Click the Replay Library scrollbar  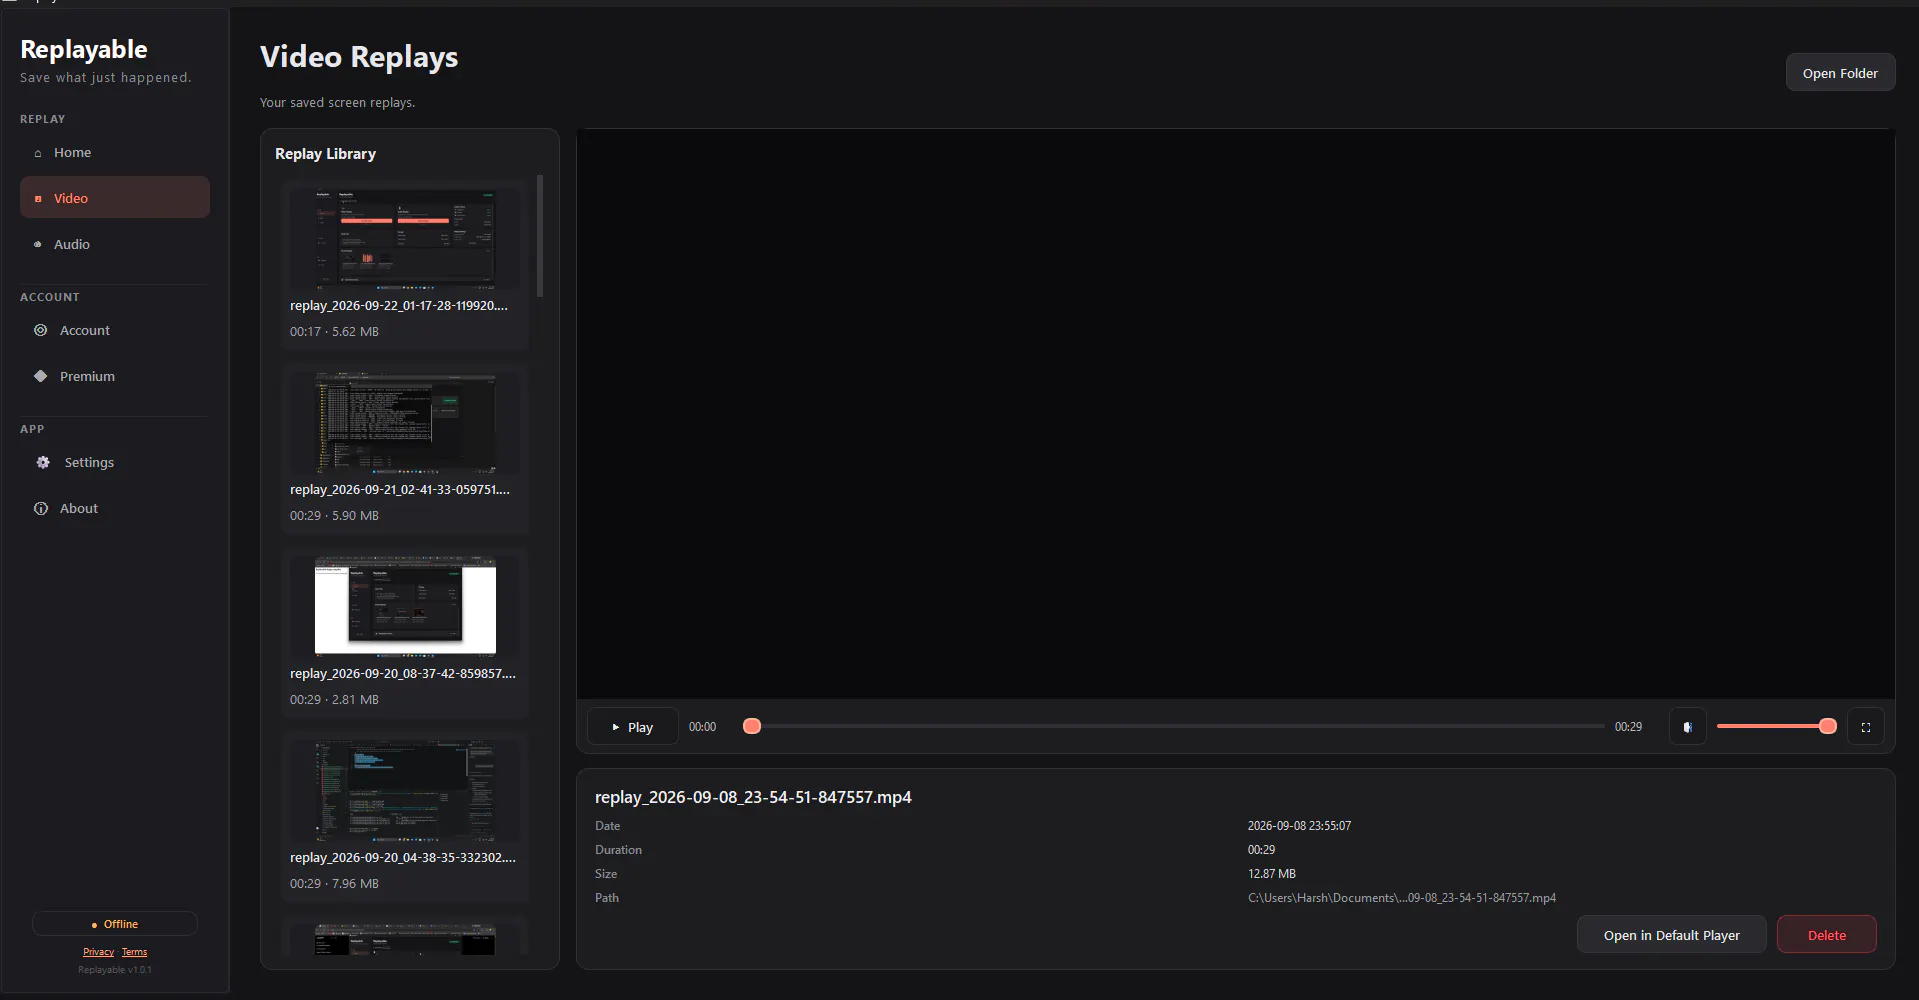click(x=540, y=236)
